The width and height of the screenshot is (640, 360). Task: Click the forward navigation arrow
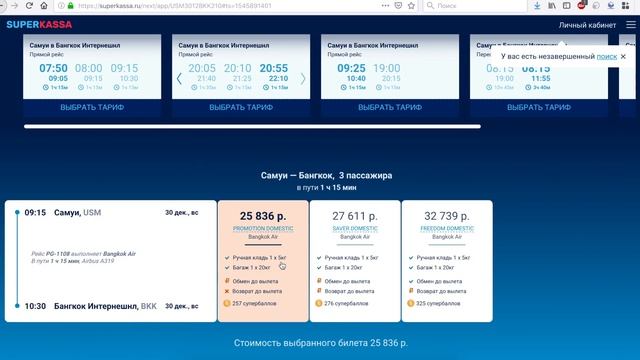(x=15, y=6)
